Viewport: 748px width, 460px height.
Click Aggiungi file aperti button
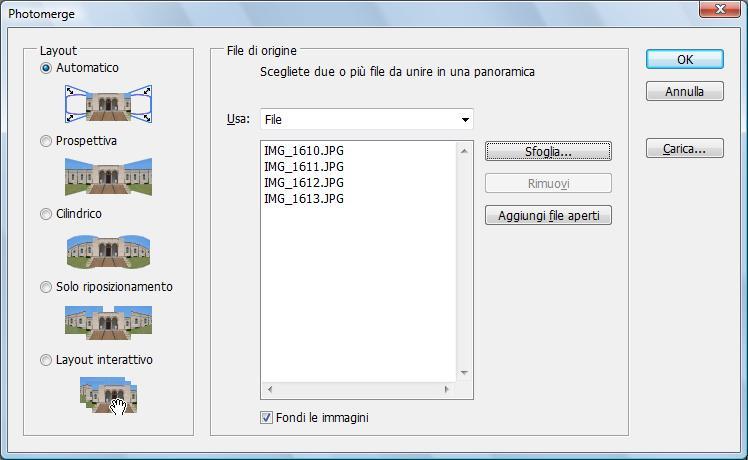[x=548, y=215]
